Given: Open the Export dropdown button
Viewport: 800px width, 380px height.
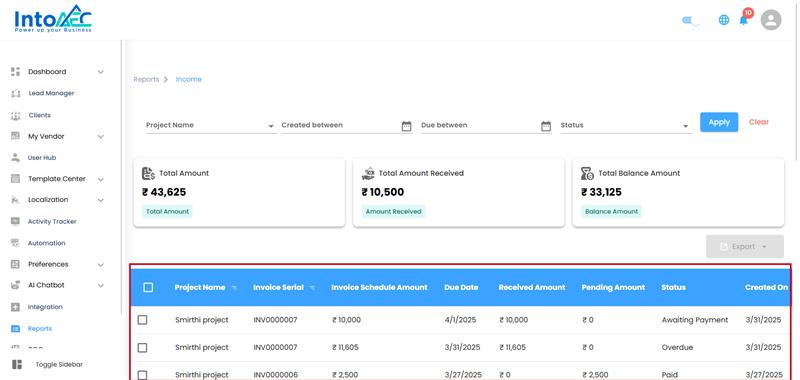Looking at the screenshot, I should (745, 246).
